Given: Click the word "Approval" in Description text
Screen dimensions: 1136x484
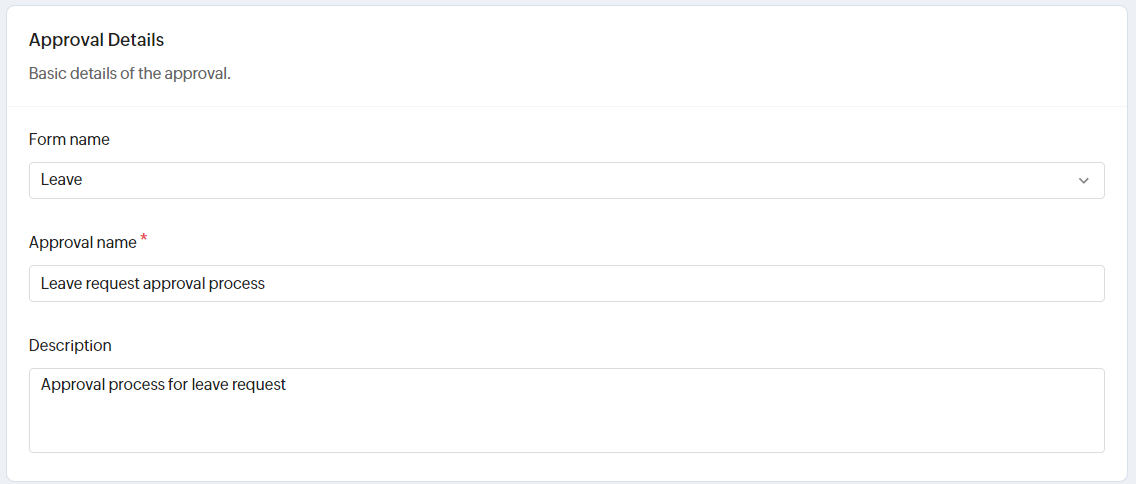Looking at the screenshot, I should tap(72, 384).
